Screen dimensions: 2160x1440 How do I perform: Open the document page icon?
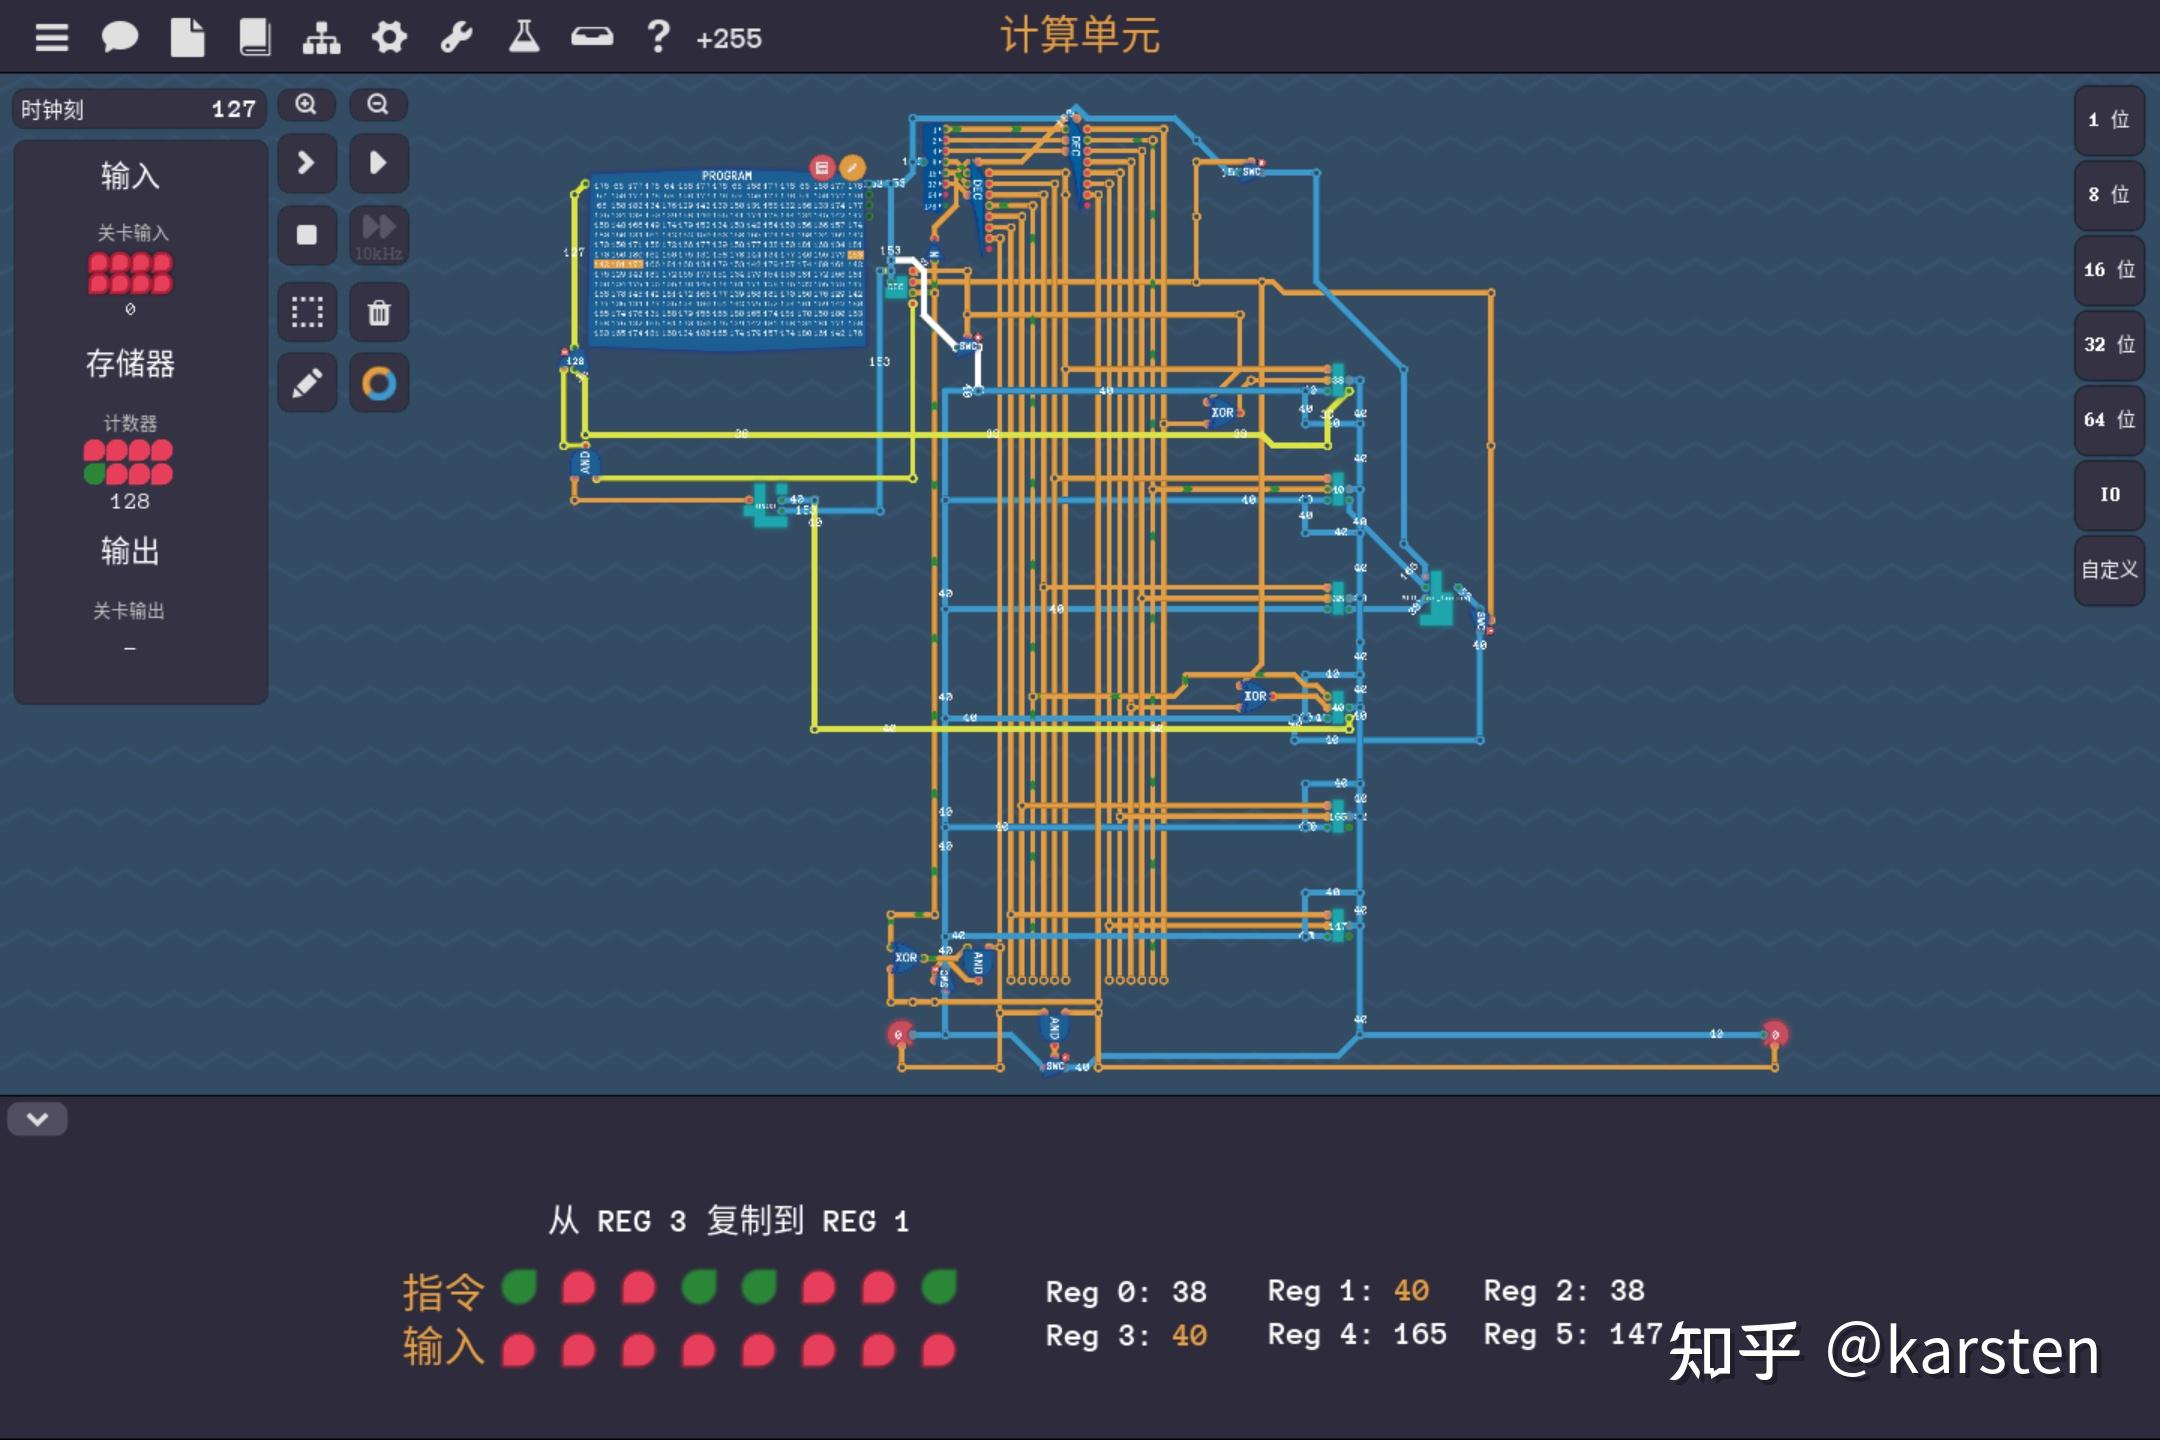[x=187, y=38]
